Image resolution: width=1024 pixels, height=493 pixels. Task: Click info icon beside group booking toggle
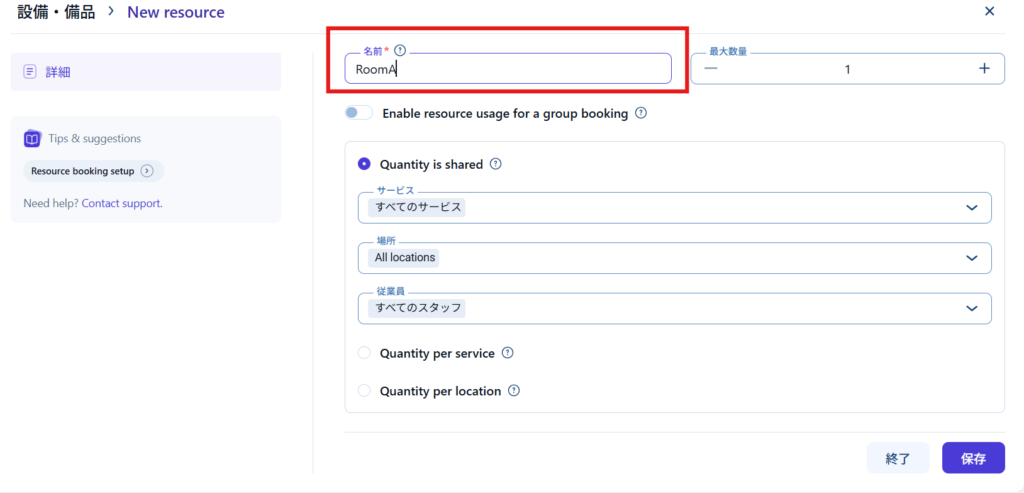[641, 113]
